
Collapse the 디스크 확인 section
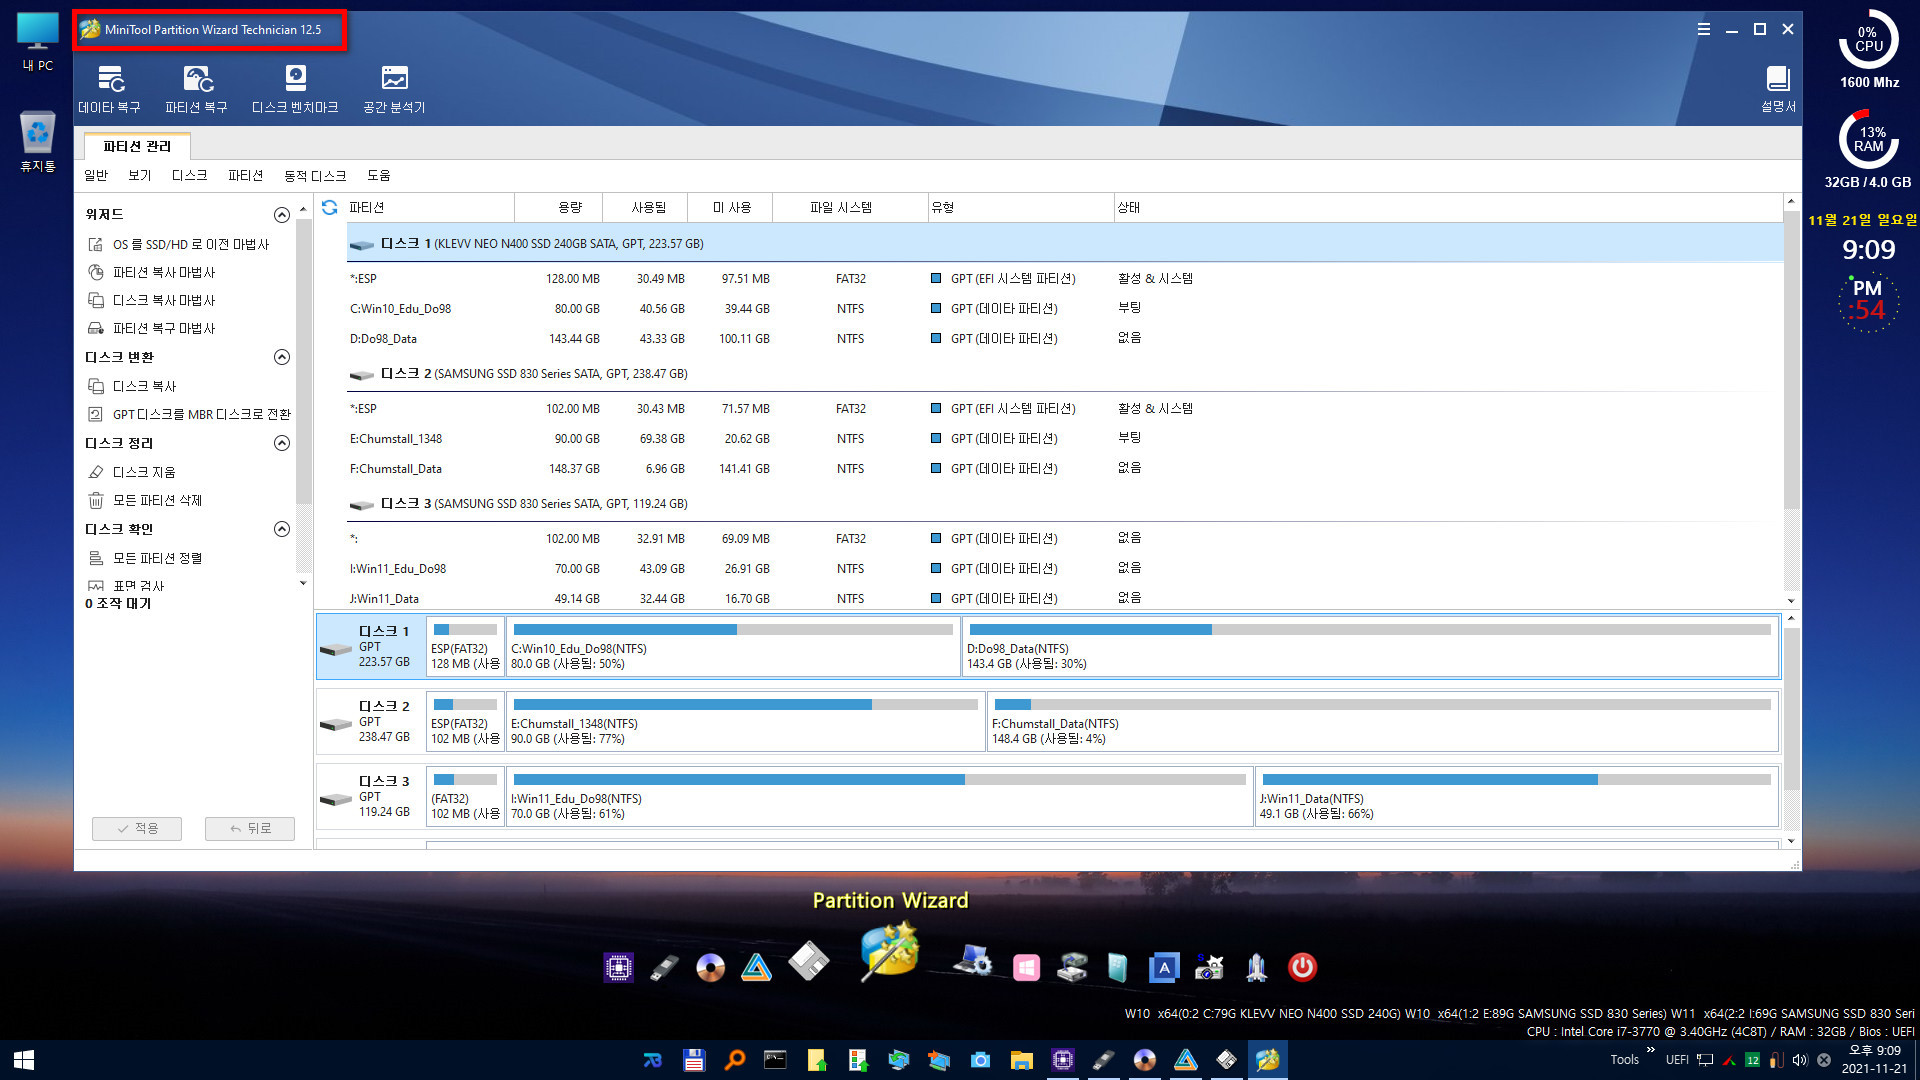(x=282, y=529)
